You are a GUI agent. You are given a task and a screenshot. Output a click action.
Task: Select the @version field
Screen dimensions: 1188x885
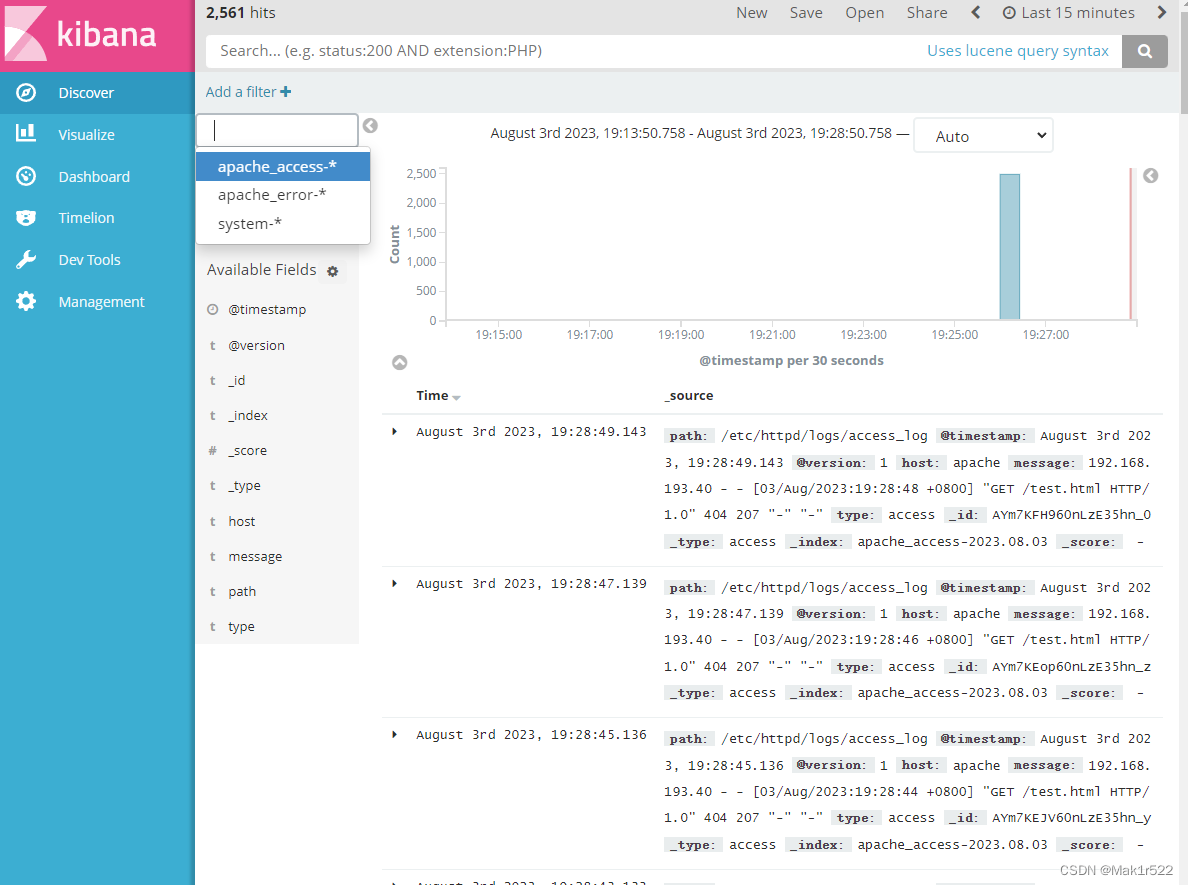(x=256, y=345)
